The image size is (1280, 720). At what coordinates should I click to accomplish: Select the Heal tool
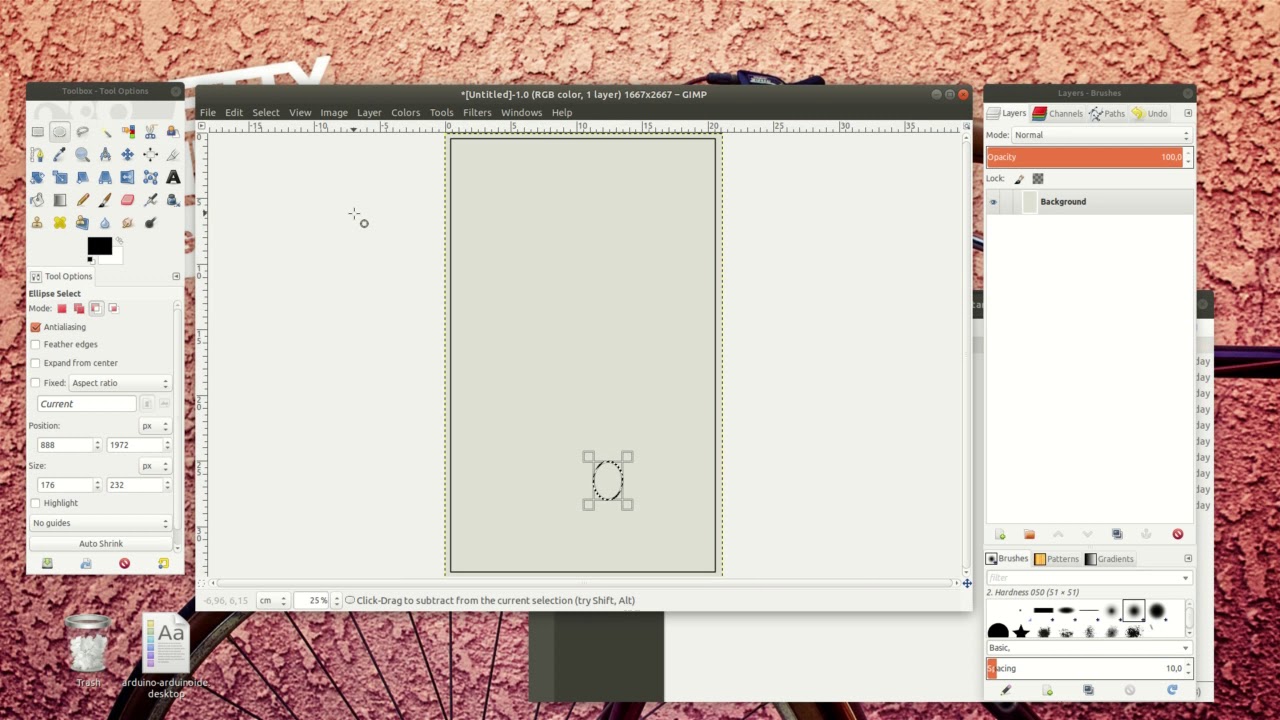pyautogui.click(x=60, y=222)
